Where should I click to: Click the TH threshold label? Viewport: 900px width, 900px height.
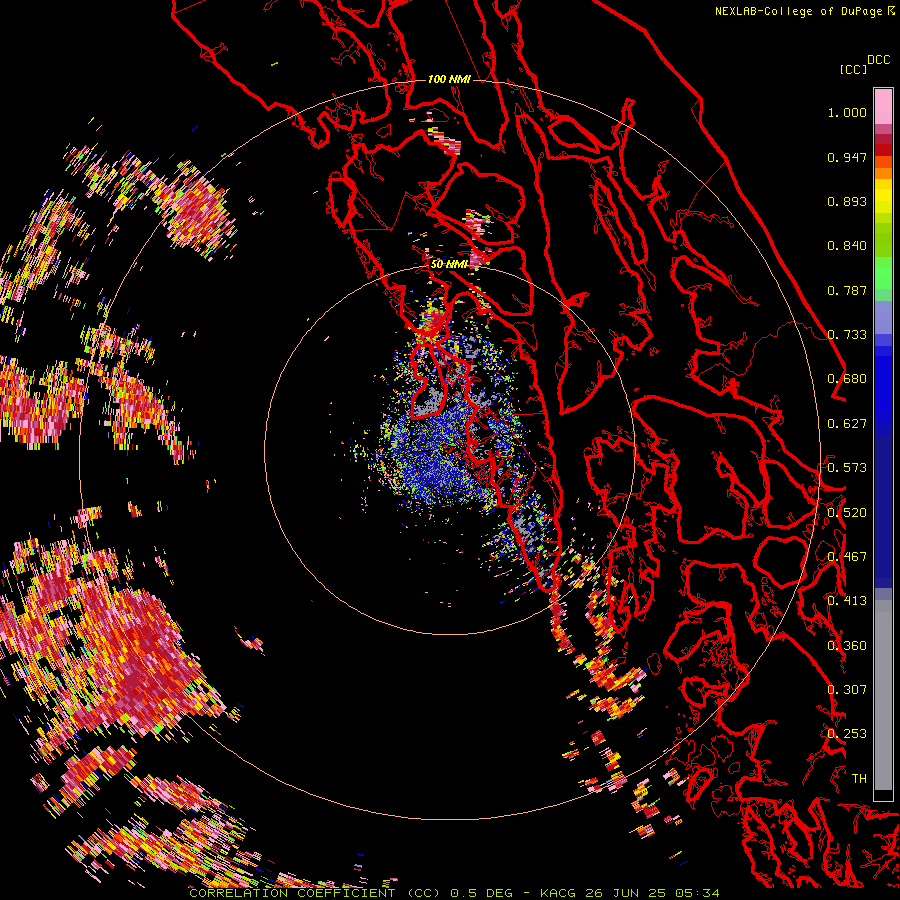coord(859,779)
